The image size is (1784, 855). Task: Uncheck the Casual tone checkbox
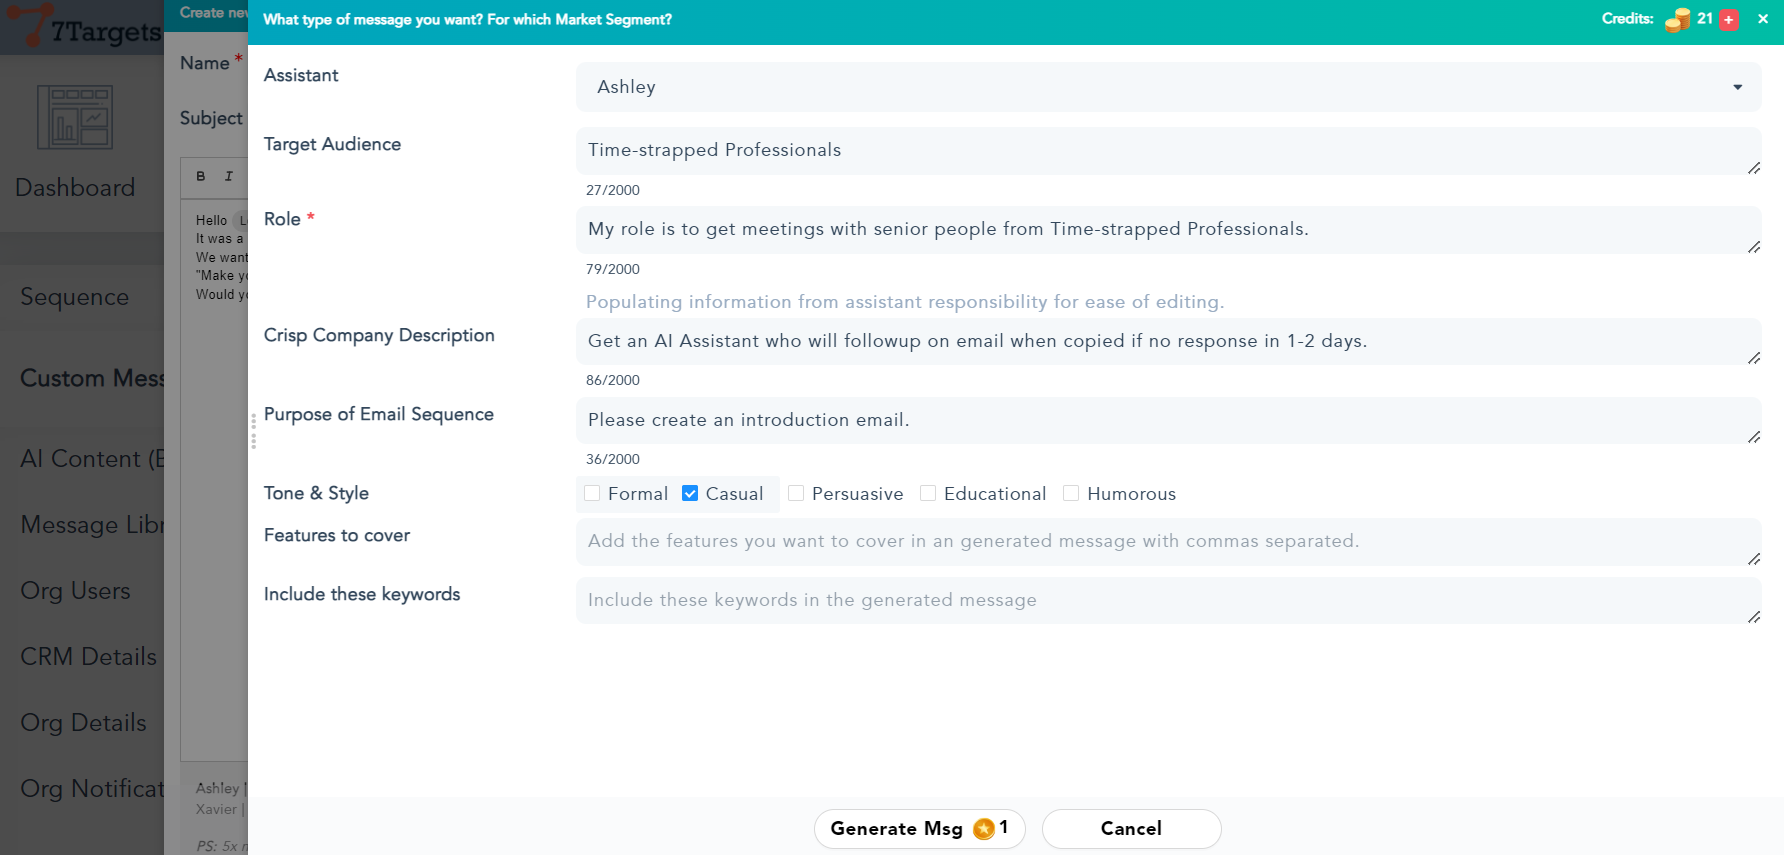point(690,494)
